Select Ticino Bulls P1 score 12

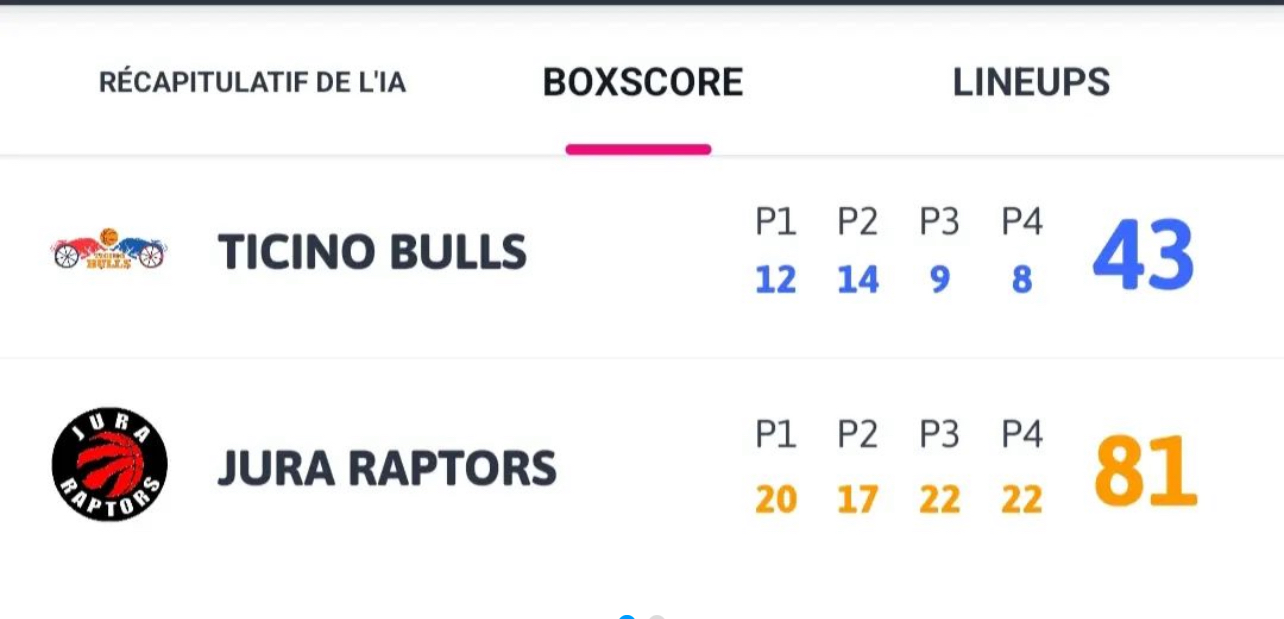pos(776,280)
